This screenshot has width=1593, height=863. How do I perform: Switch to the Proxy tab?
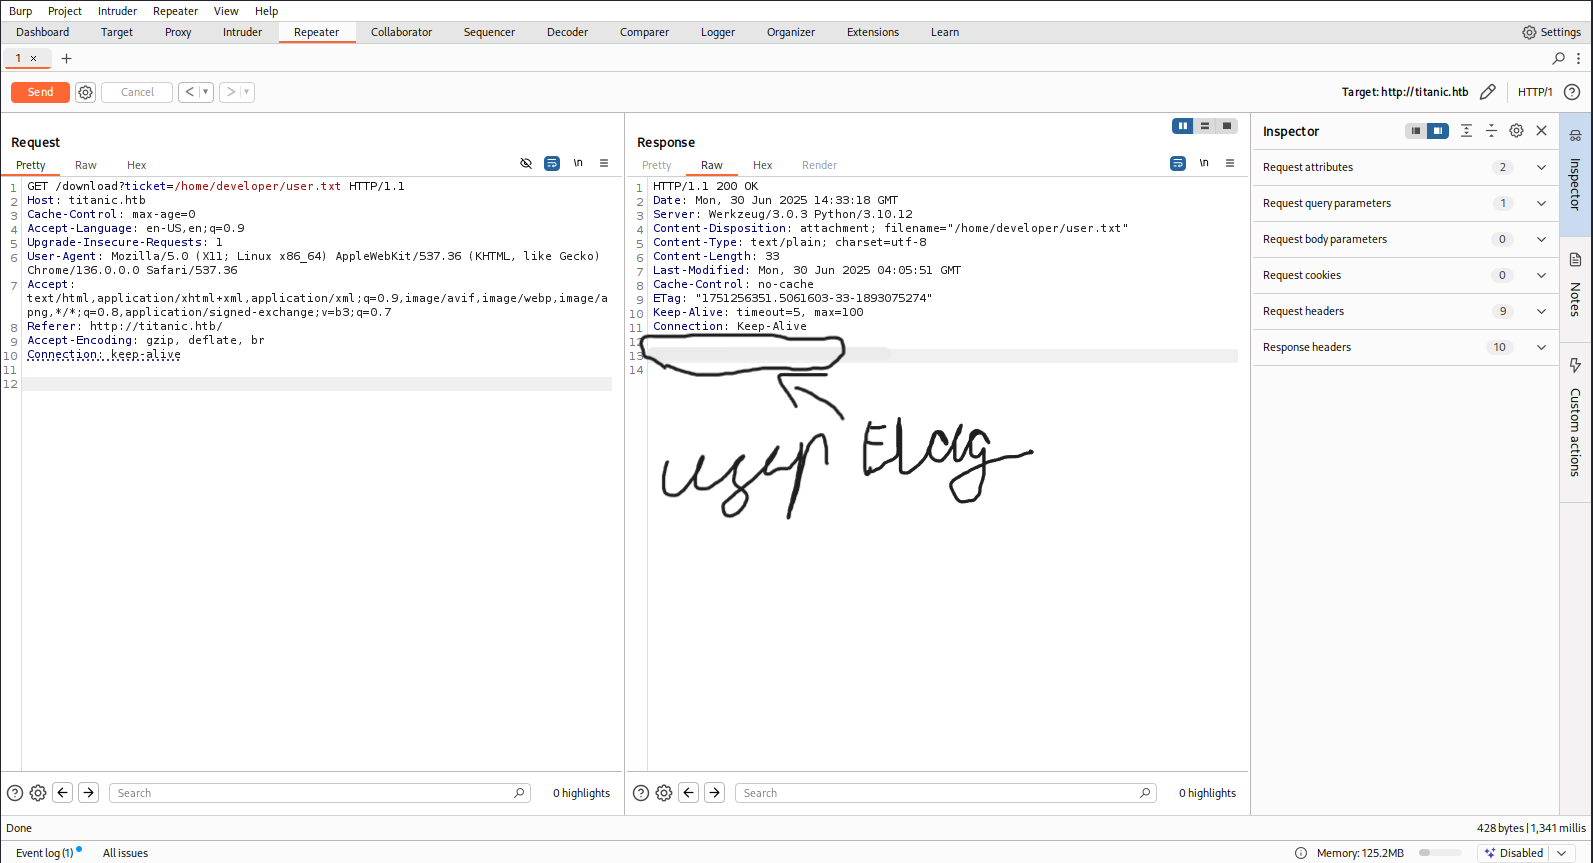[x=178, y=32]
